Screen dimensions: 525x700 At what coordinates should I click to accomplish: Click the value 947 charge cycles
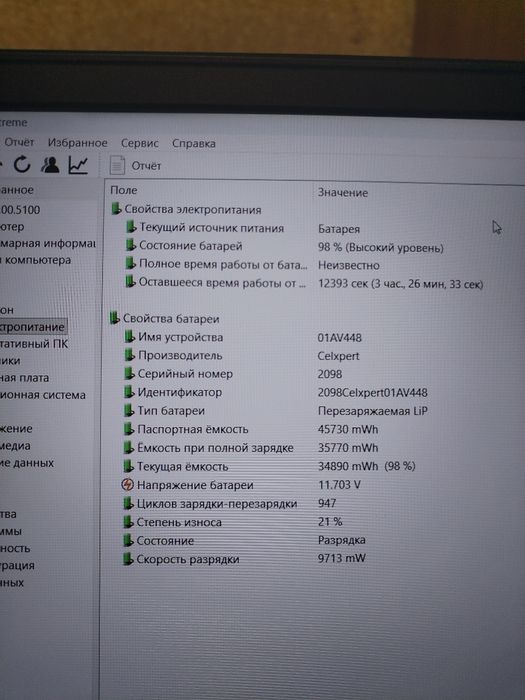(x=327, y=503)
